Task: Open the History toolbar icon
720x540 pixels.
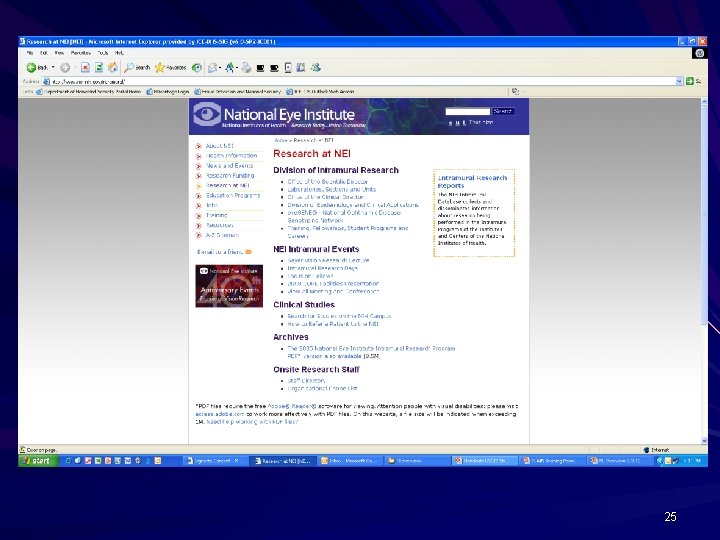Action: pyautogui.click(x=197, y=68)
